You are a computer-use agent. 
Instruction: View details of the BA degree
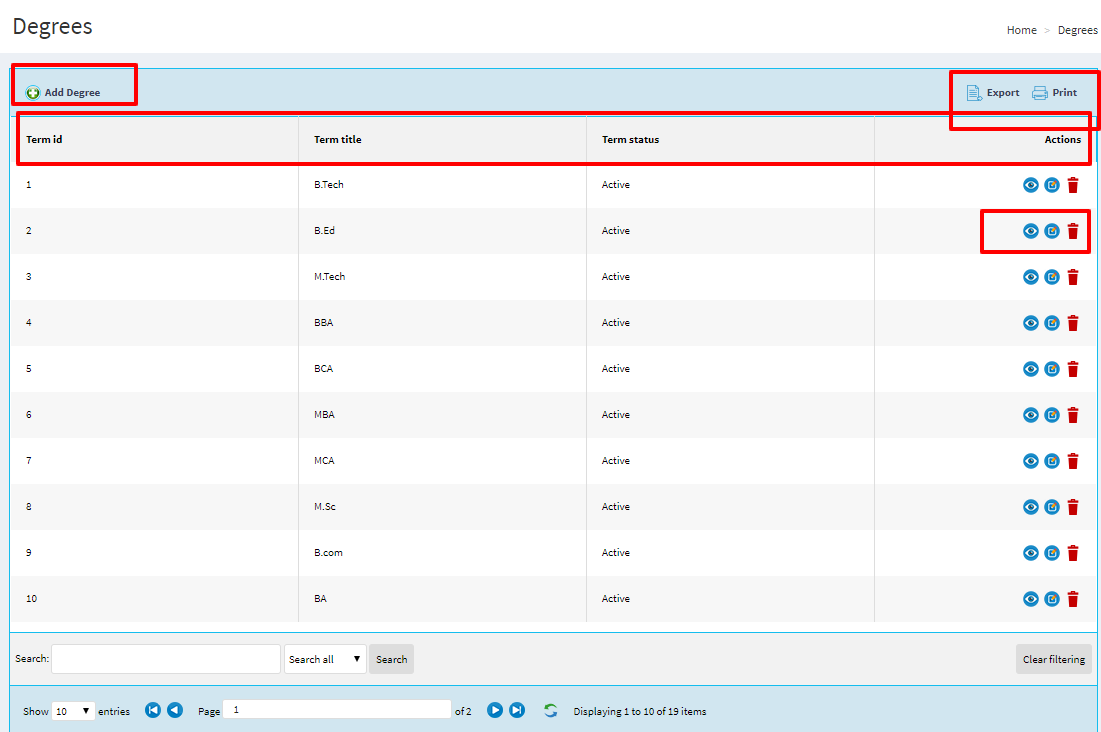point(1030,599)
